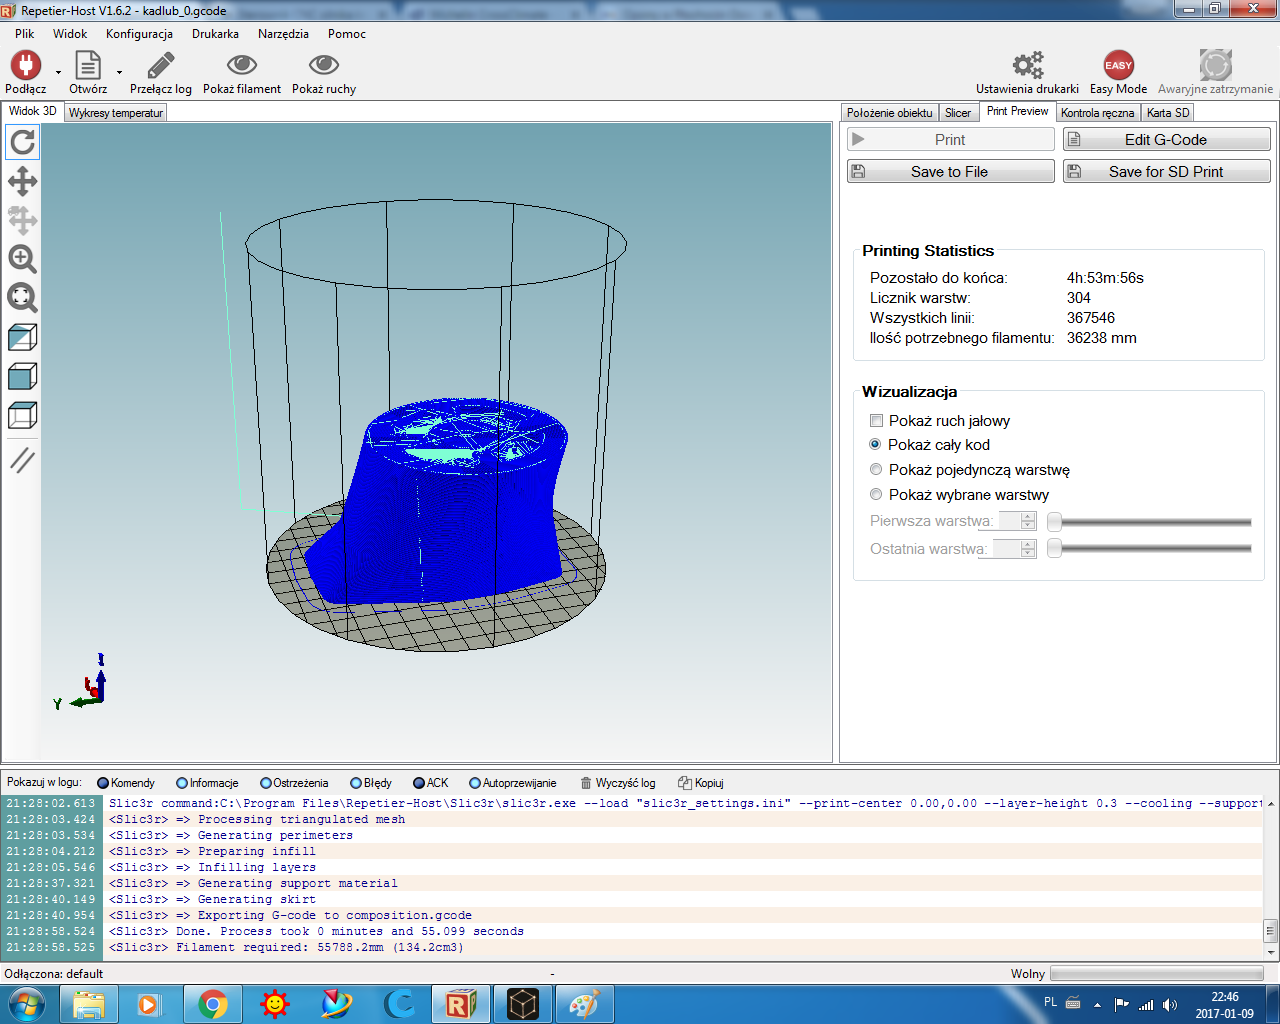This screenshot has height=1024, width=1280.
Task: Open the Wykresy temperatur tab
Action: [x=115, y=113]
